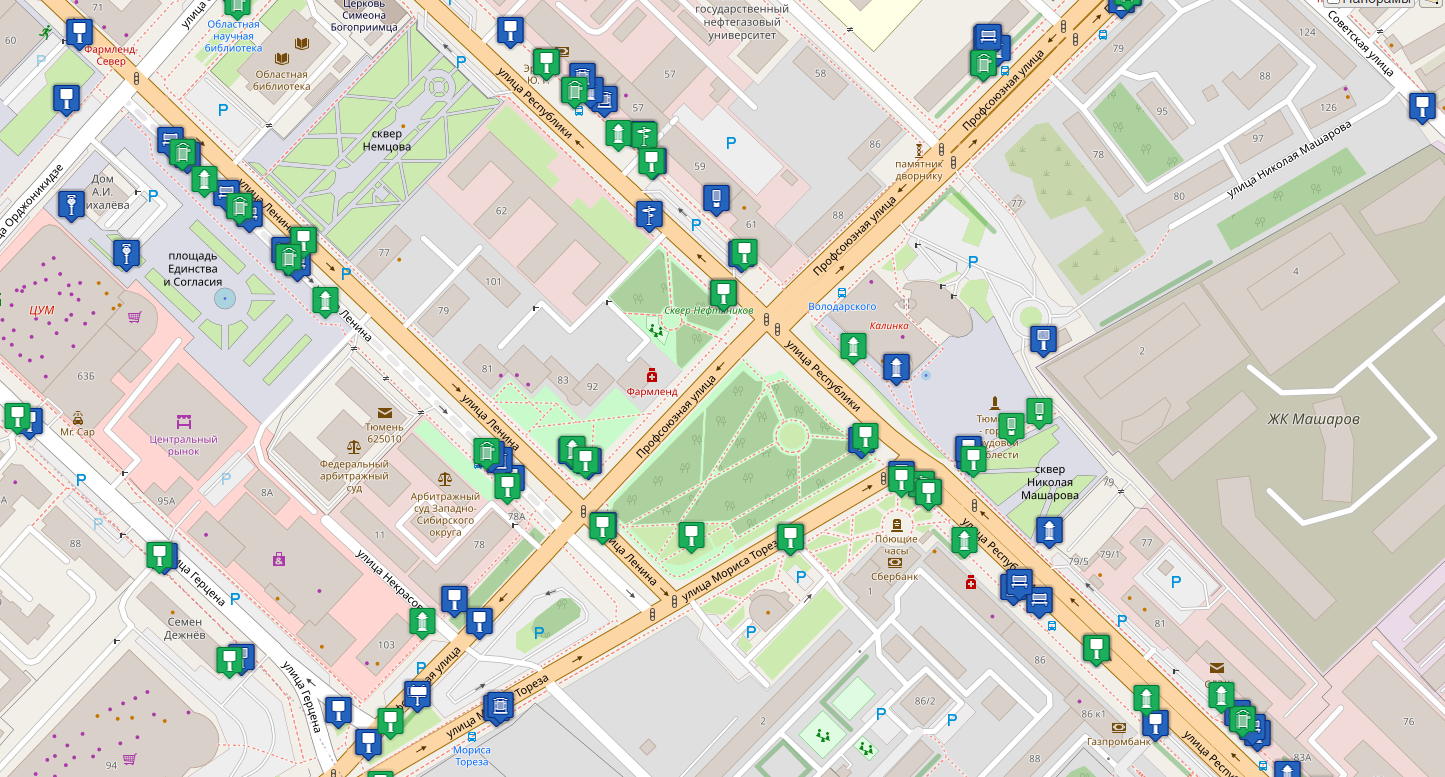Click the red Фармленд pharmacy icon

(x=652, y=375)
